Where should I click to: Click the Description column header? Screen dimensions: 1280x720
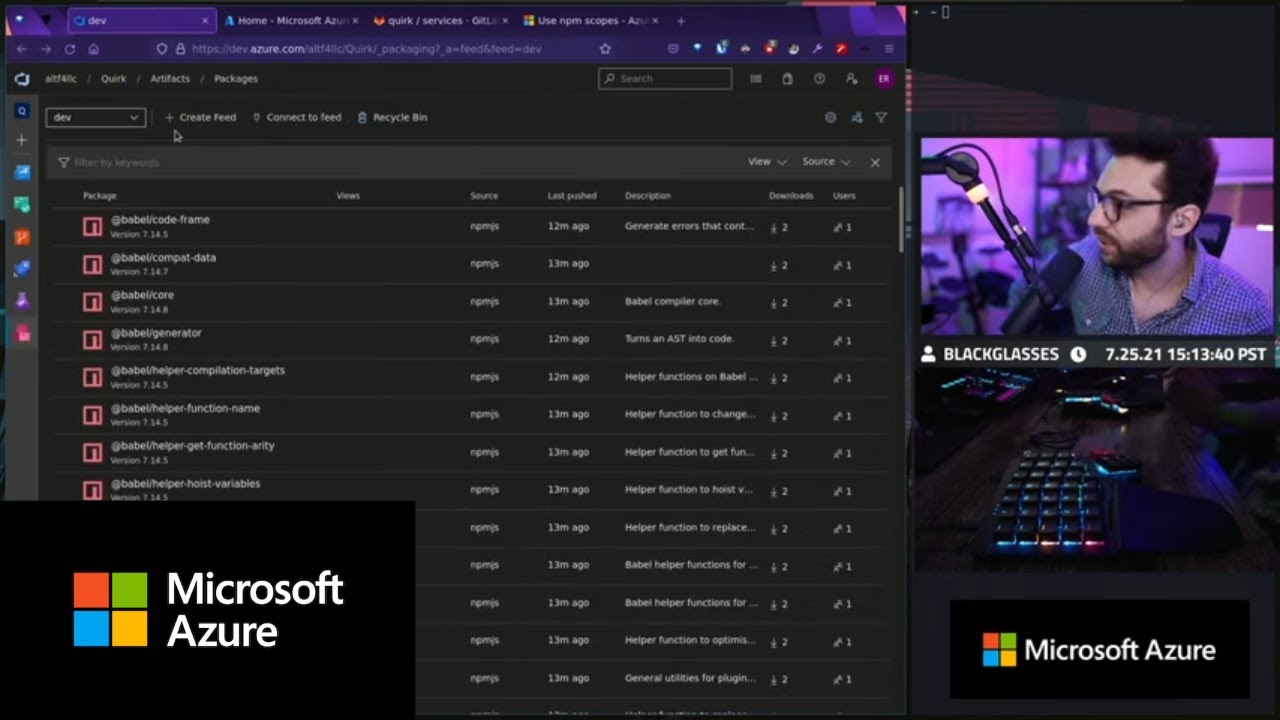(648, 196)
